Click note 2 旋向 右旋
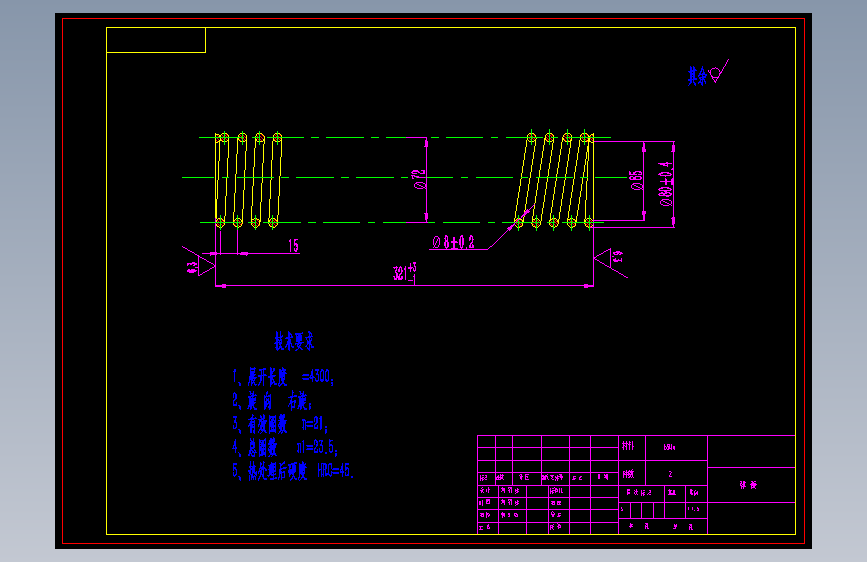Screen dimensions: 867x562 tap(272, 400)
